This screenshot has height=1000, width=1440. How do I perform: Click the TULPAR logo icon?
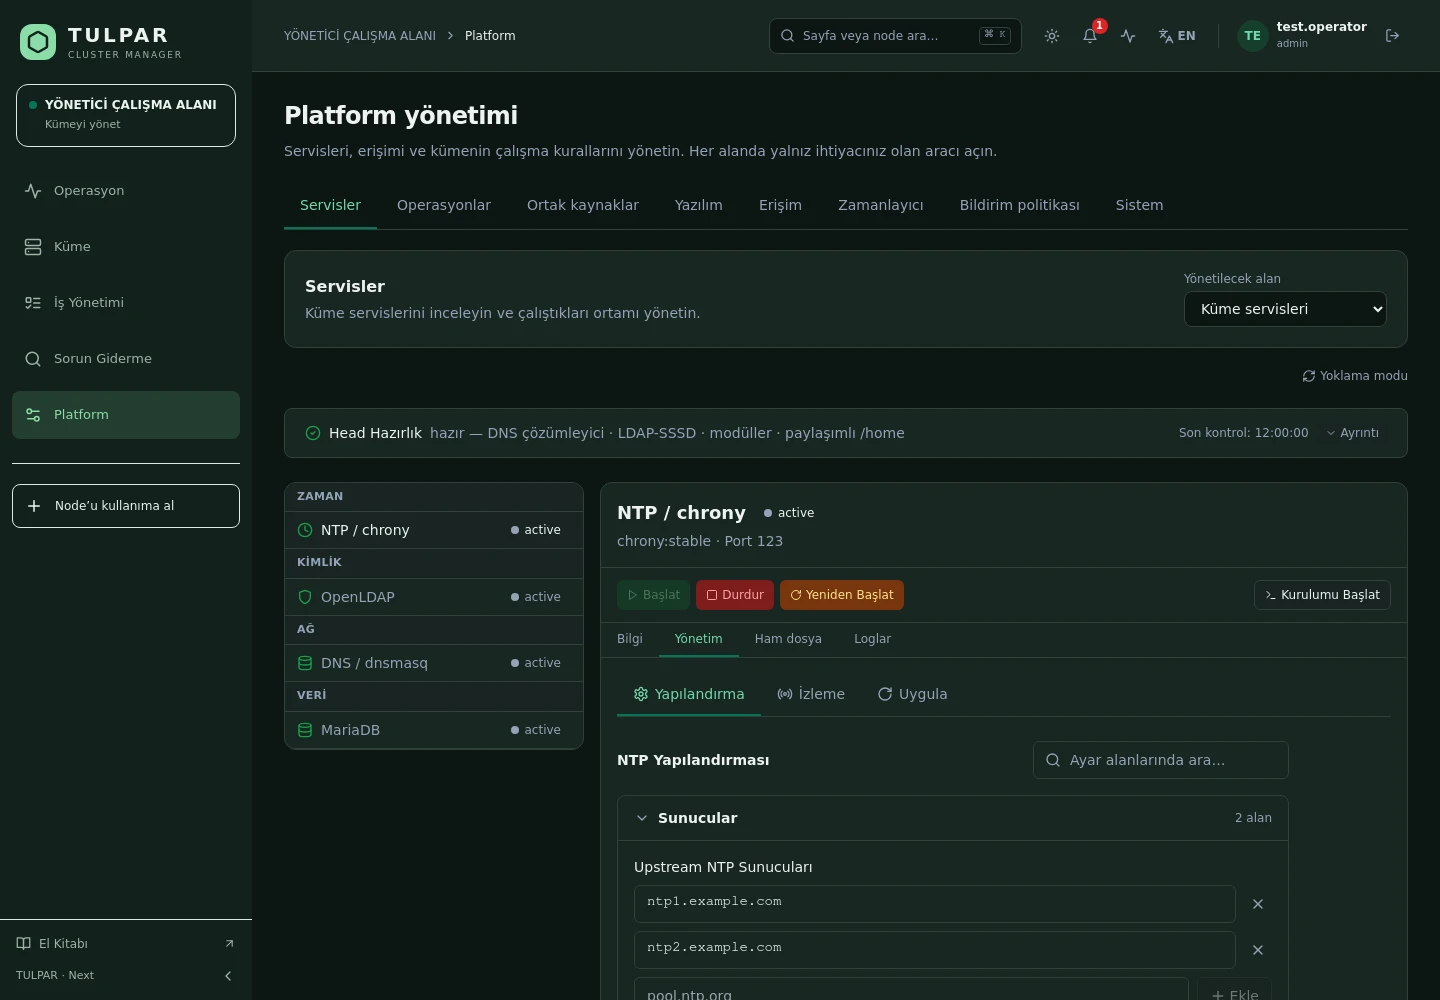pyautogui.click(x=38, y=42)
